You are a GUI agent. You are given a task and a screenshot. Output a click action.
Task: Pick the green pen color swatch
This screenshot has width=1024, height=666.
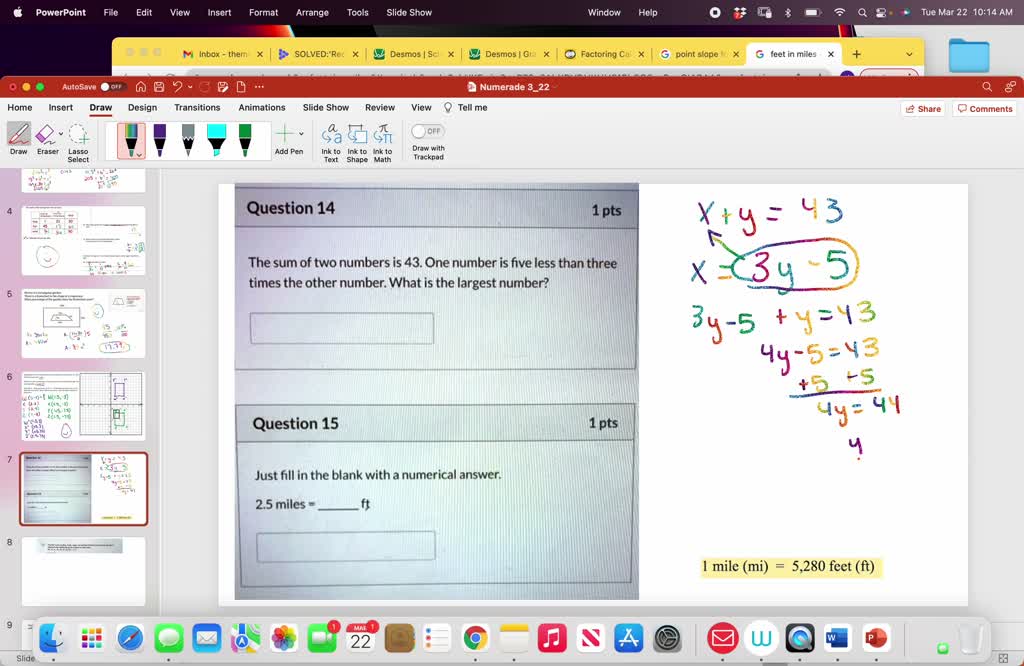click(x=244, y=137)
